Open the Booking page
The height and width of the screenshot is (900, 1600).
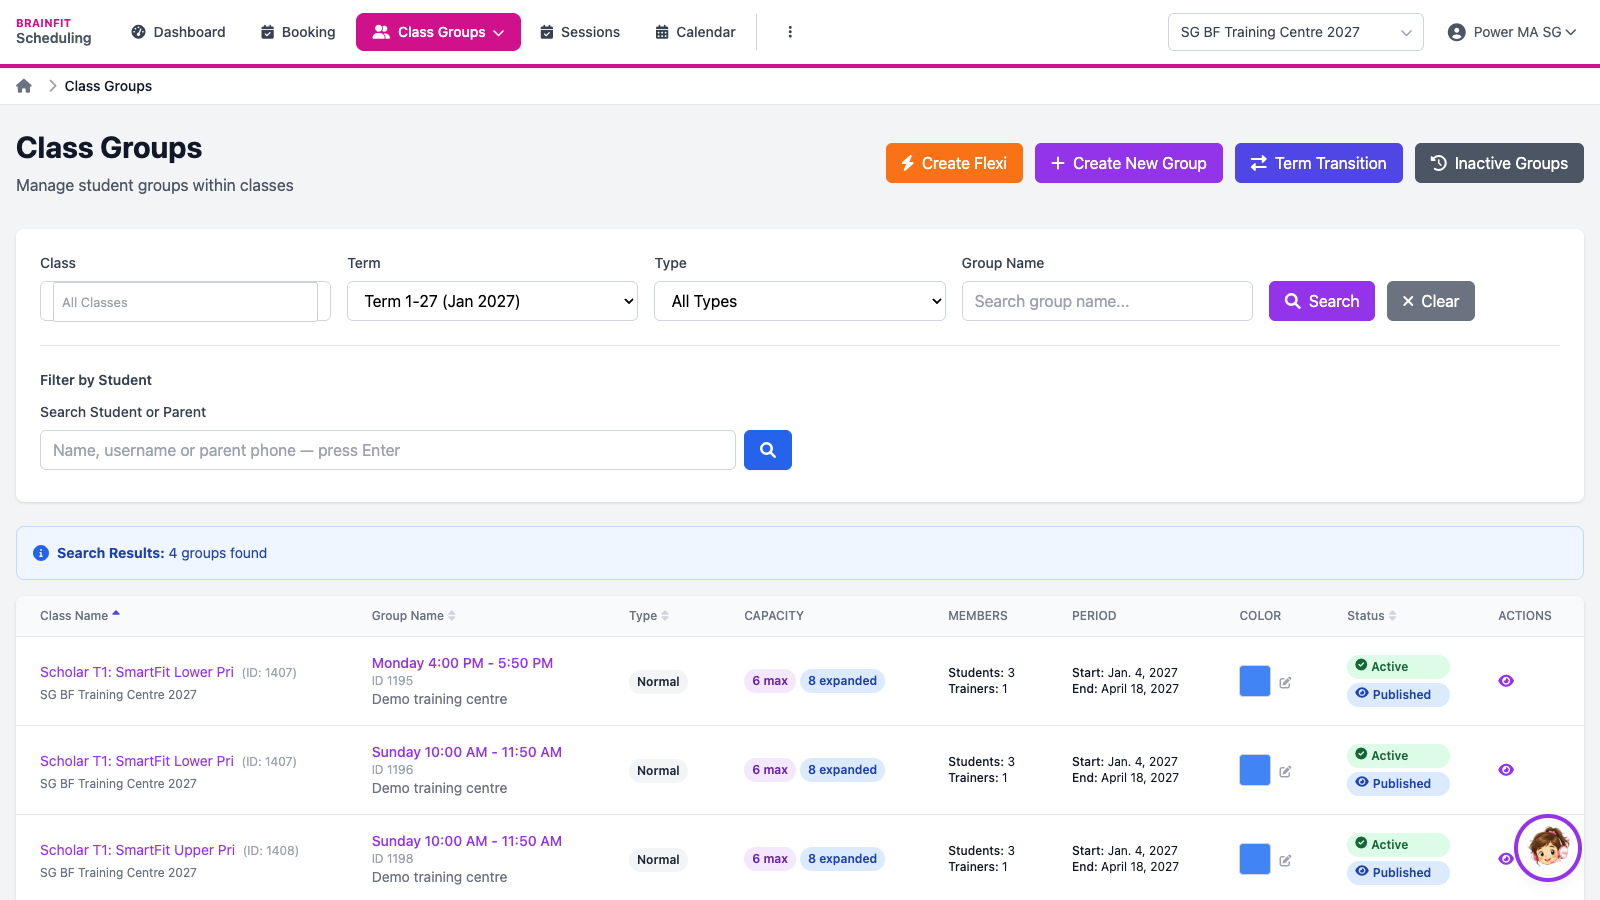click(x=298, y=32)
